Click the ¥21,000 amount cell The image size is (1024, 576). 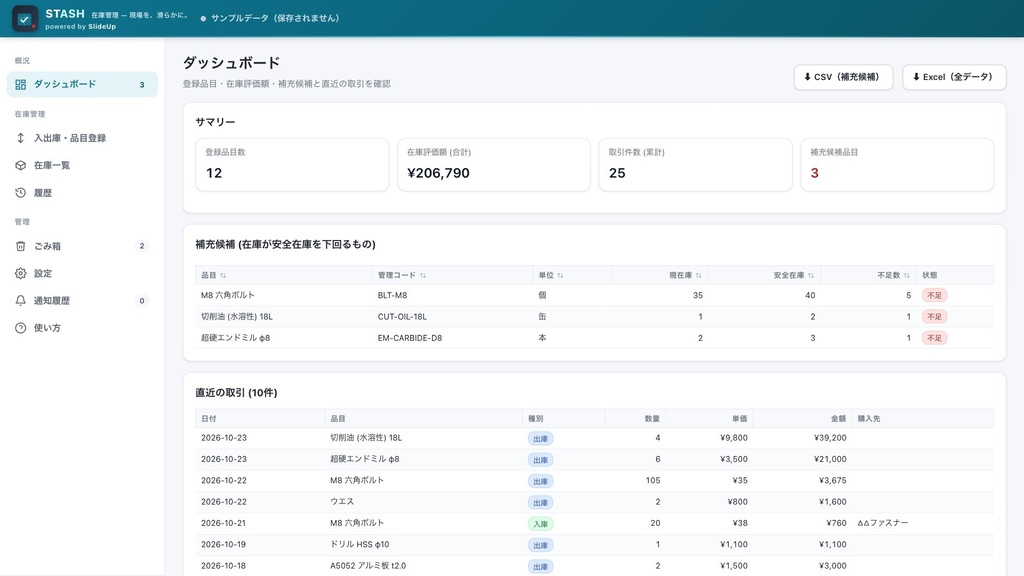click(x=830, y=459)
